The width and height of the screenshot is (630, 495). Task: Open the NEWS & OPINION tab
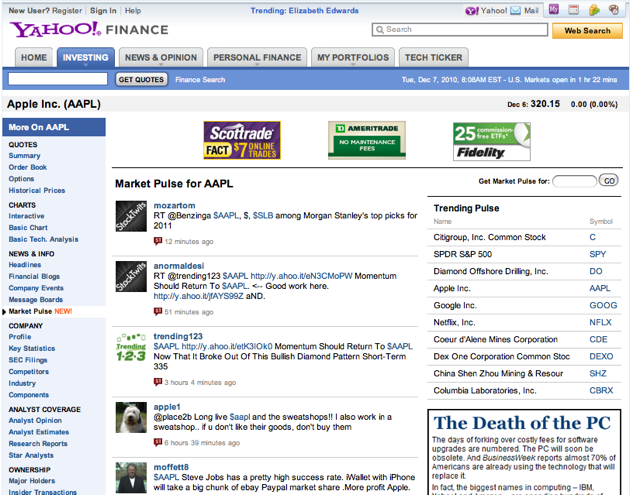click(161, 57)
